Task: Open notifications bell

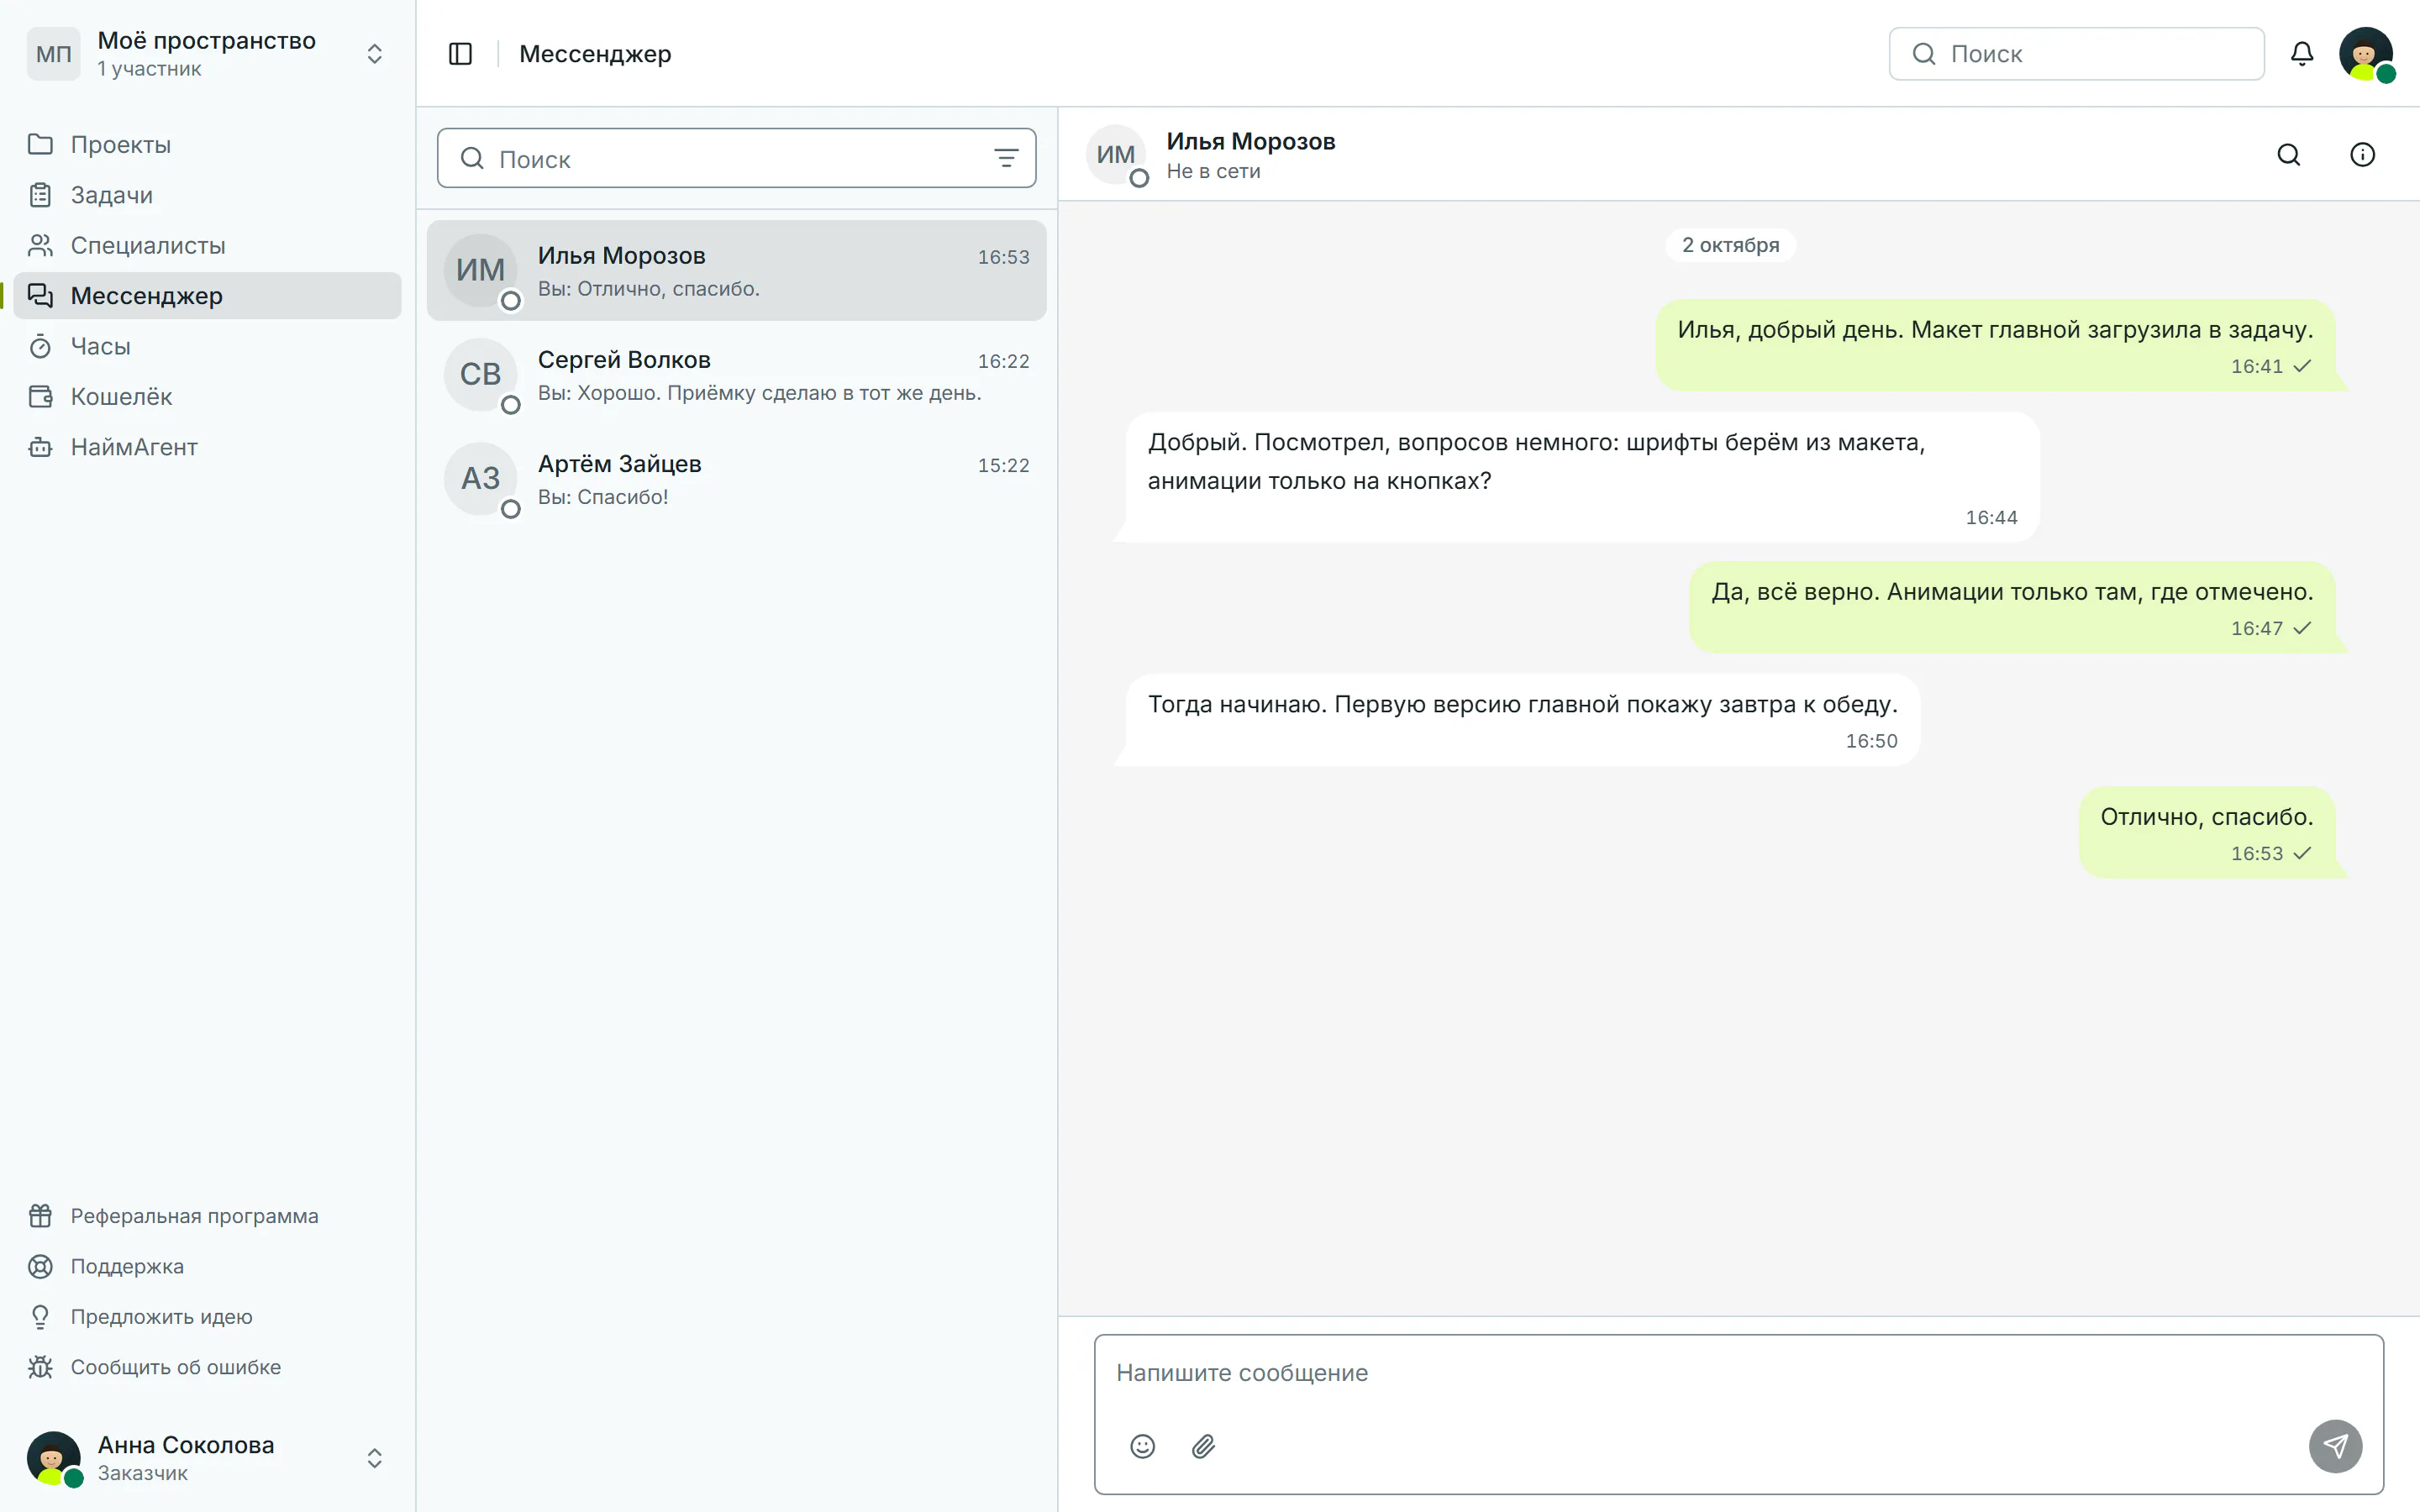Action: coord(2302,54)
